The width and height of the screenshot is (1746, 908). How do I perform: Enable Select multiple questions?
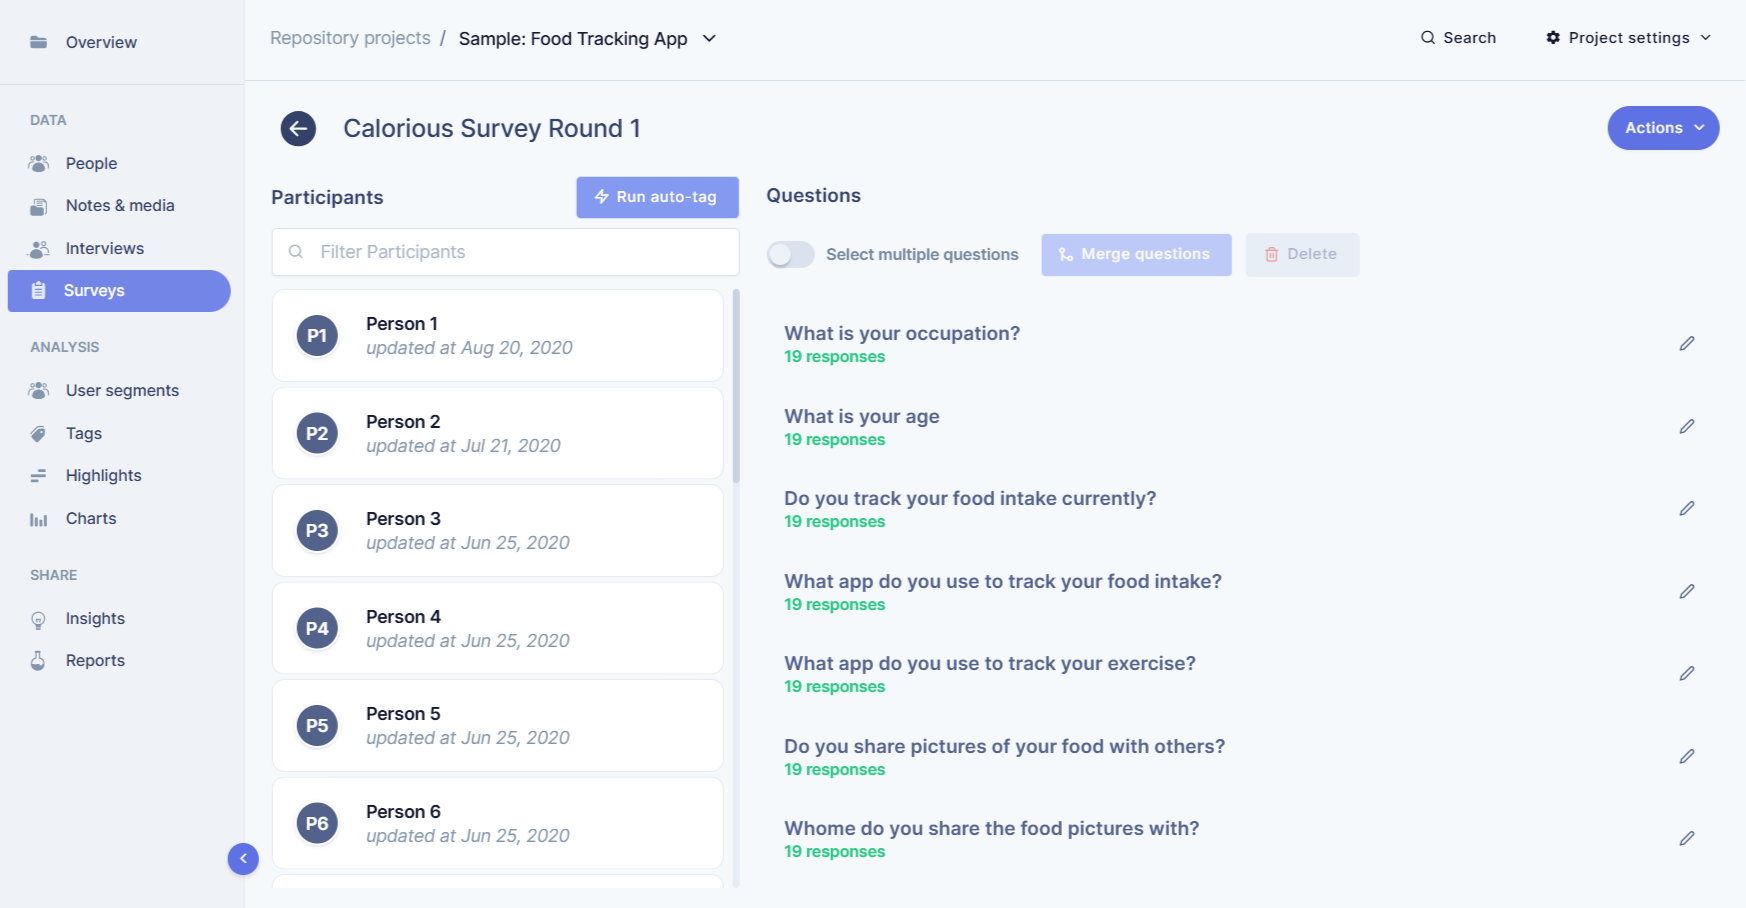(790, 254)
